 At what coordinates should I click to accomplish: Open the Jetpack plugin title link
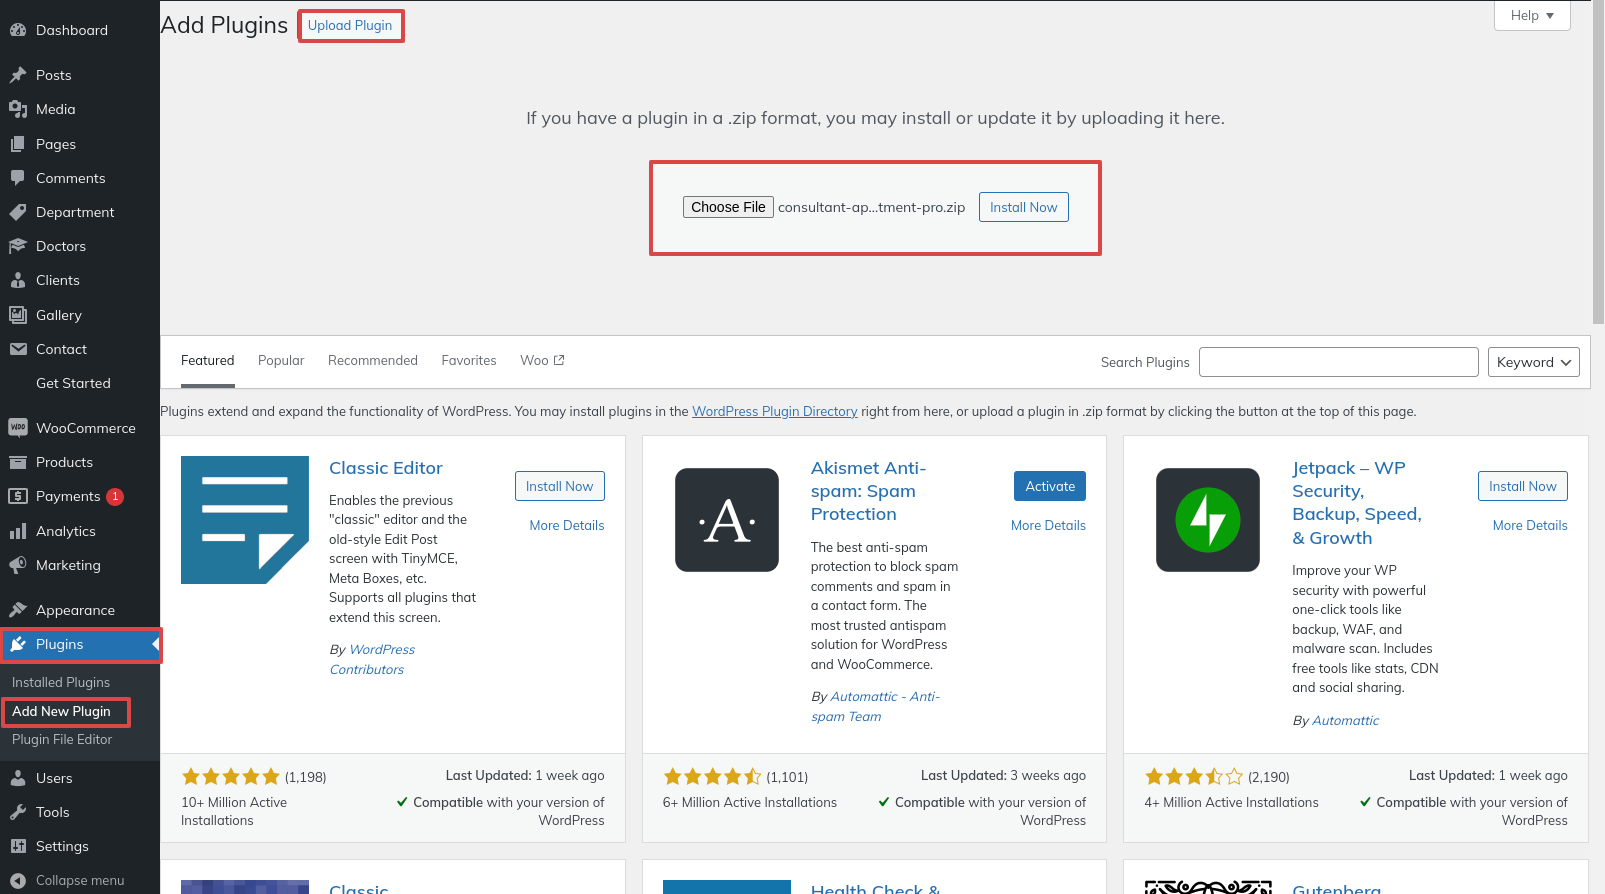[x=1357, y=503]
